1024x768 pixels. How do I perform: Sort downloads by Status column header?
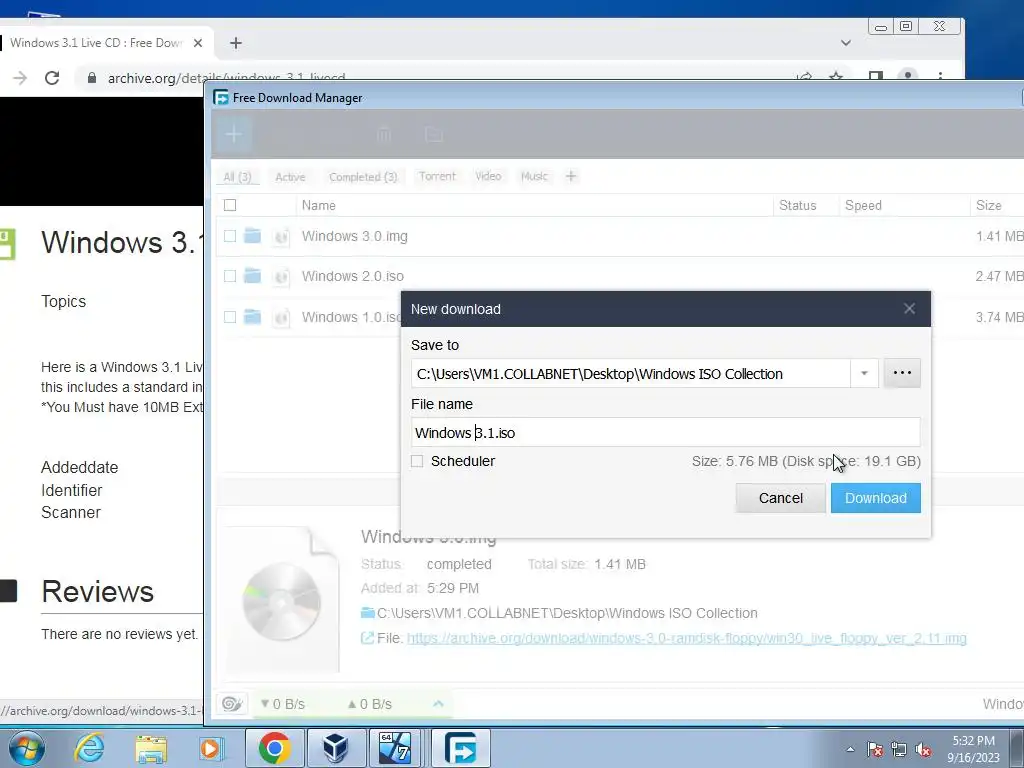tap(797, 205)
